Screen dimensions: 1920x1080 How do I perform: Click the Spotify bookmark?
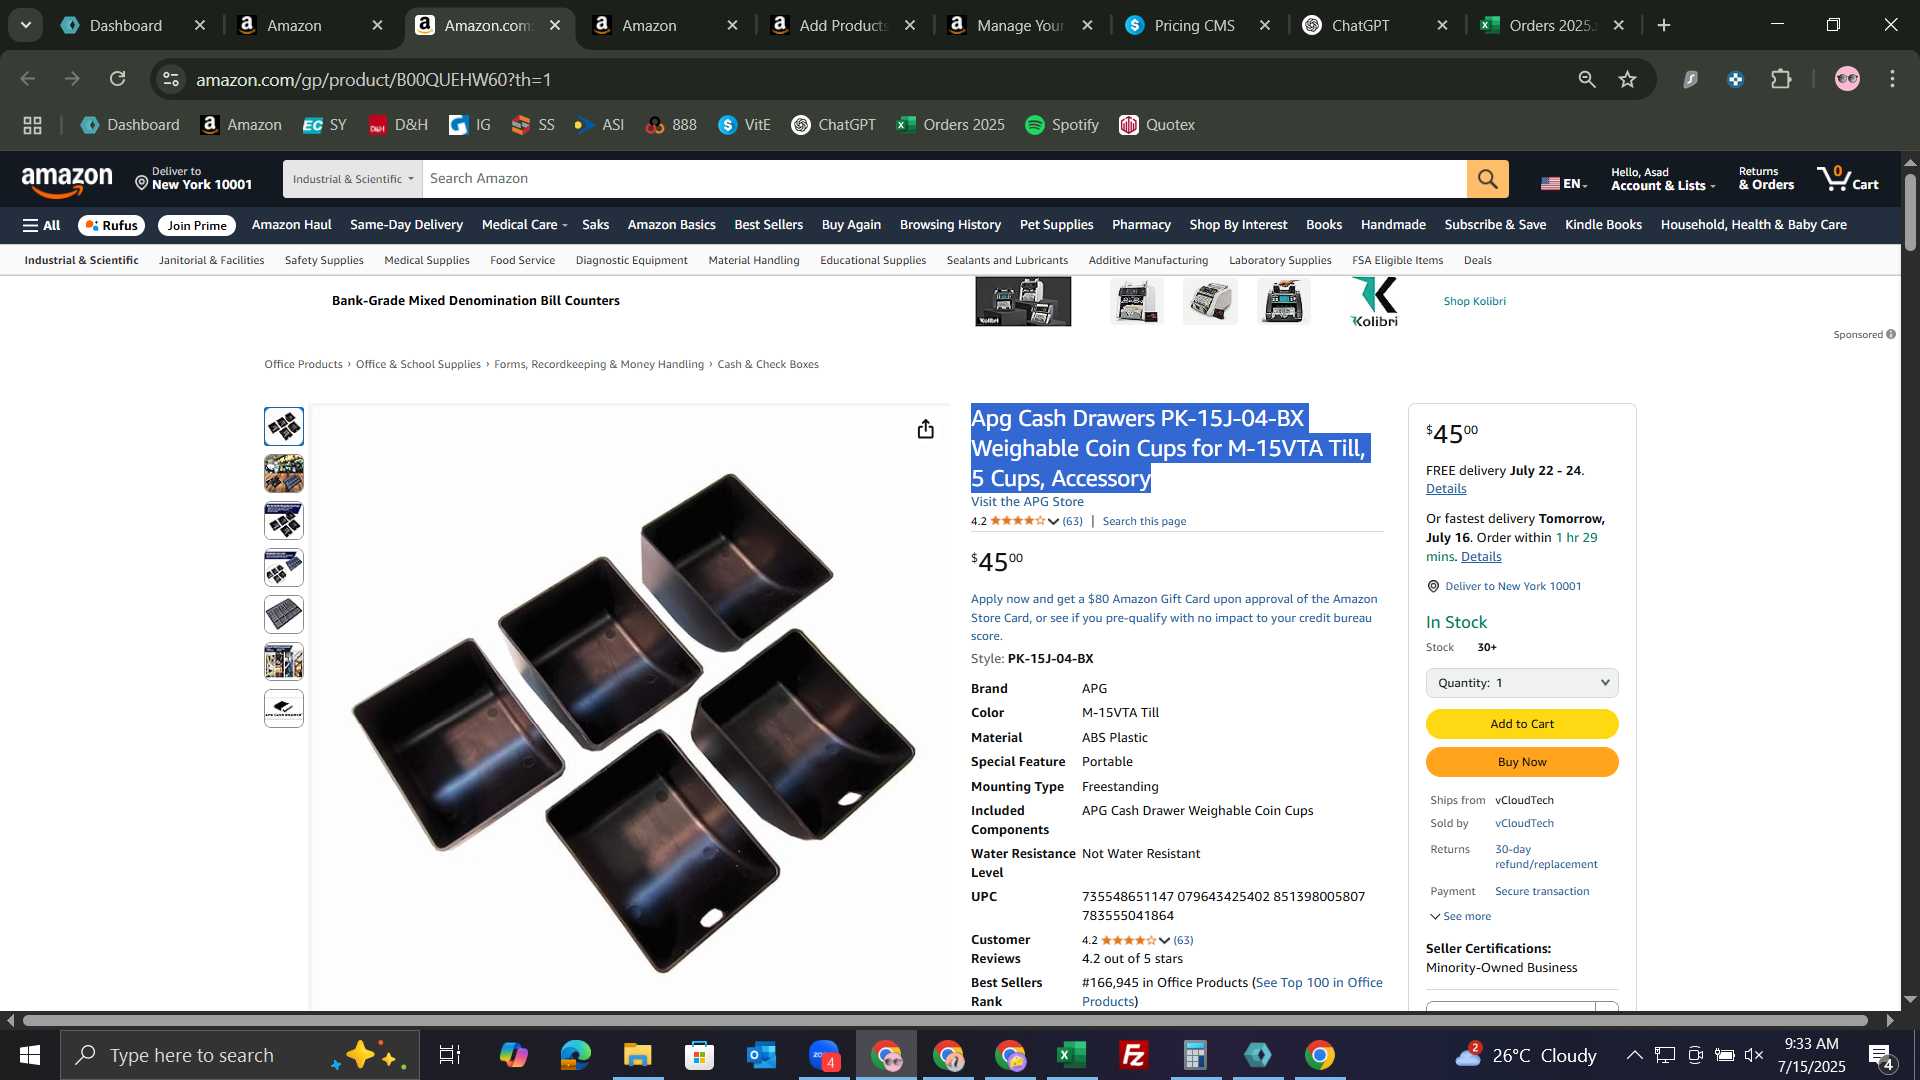pyautogui.click(x=1062, y=125)
